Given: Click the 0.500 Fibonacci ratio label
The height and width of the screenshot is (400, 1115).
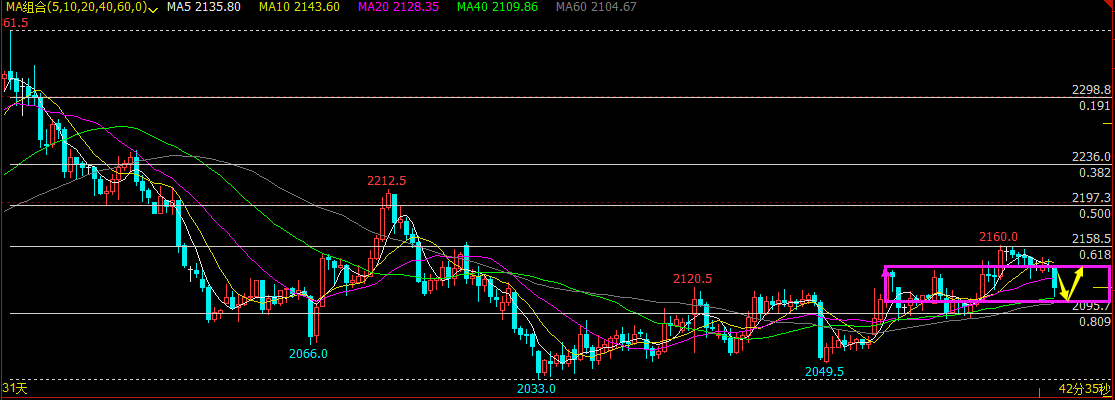Looking at the screenshot, I should coord(1095,213).
